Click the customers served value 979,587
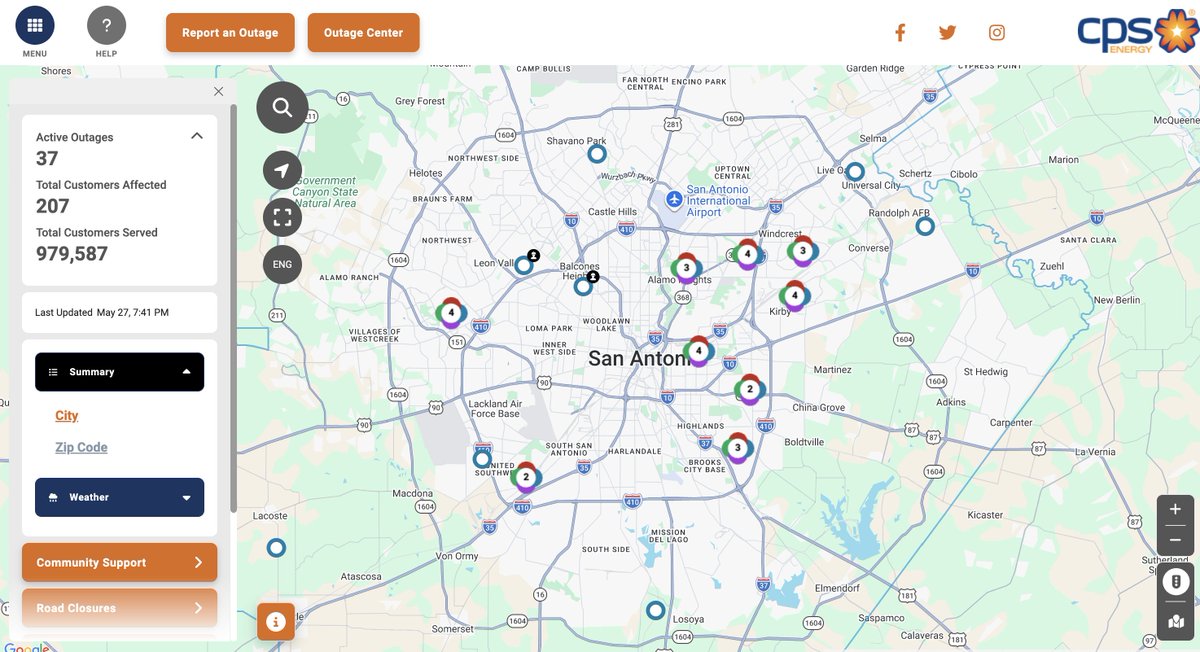The height and width of the screenshot is (652, 1200). coord(72,254)
